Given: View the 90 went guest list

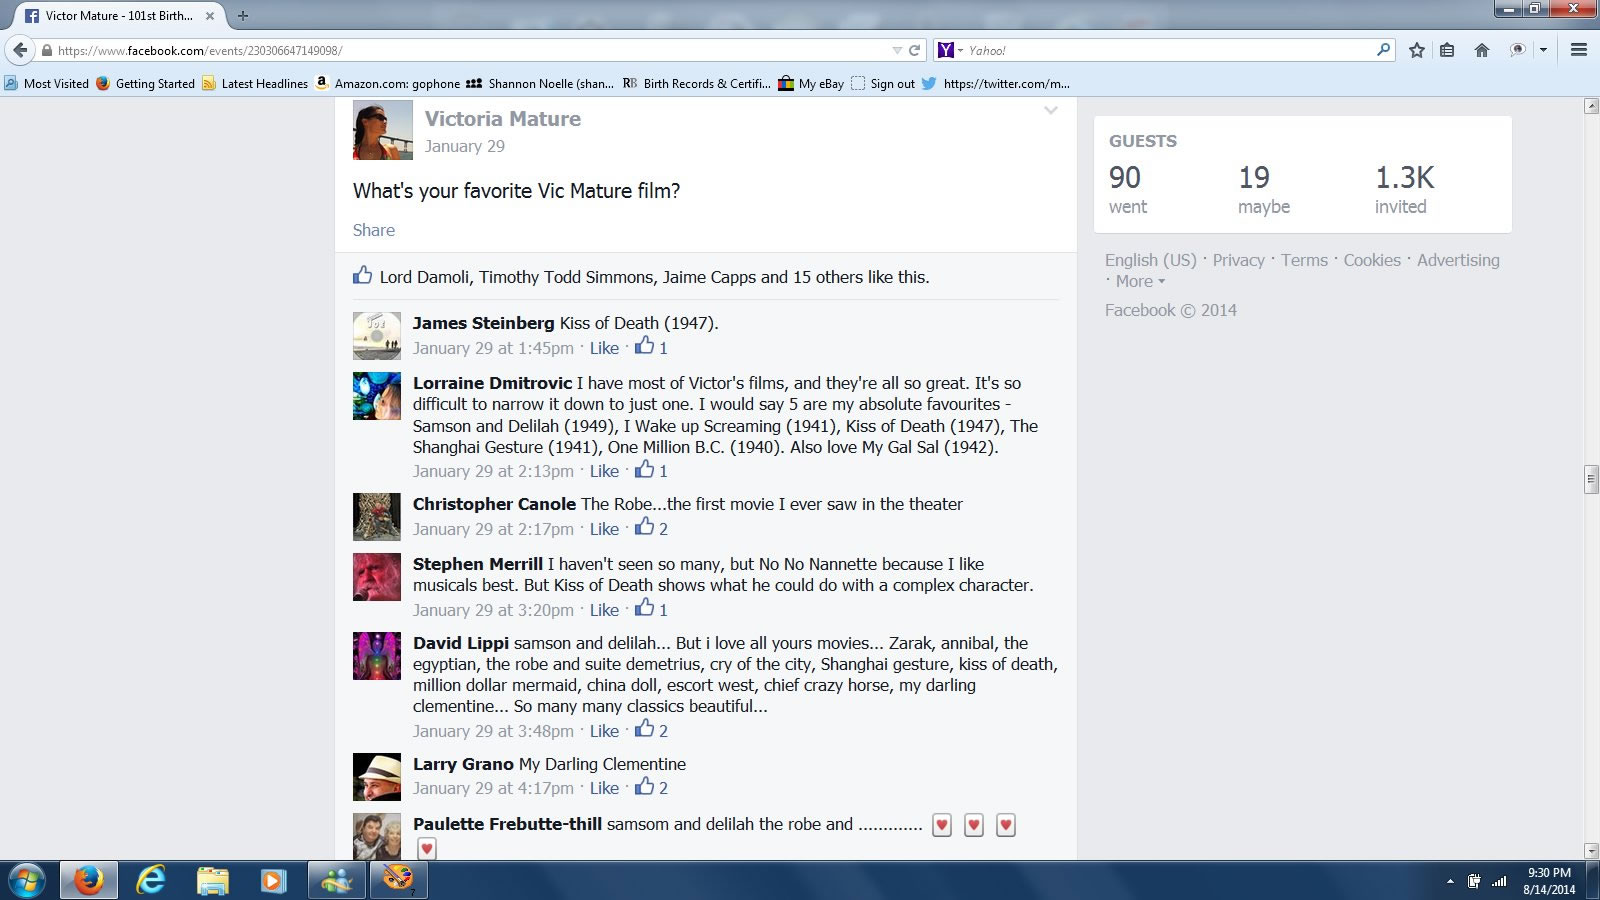Looking at the screenshot, I should click(x=1128, y=189).
